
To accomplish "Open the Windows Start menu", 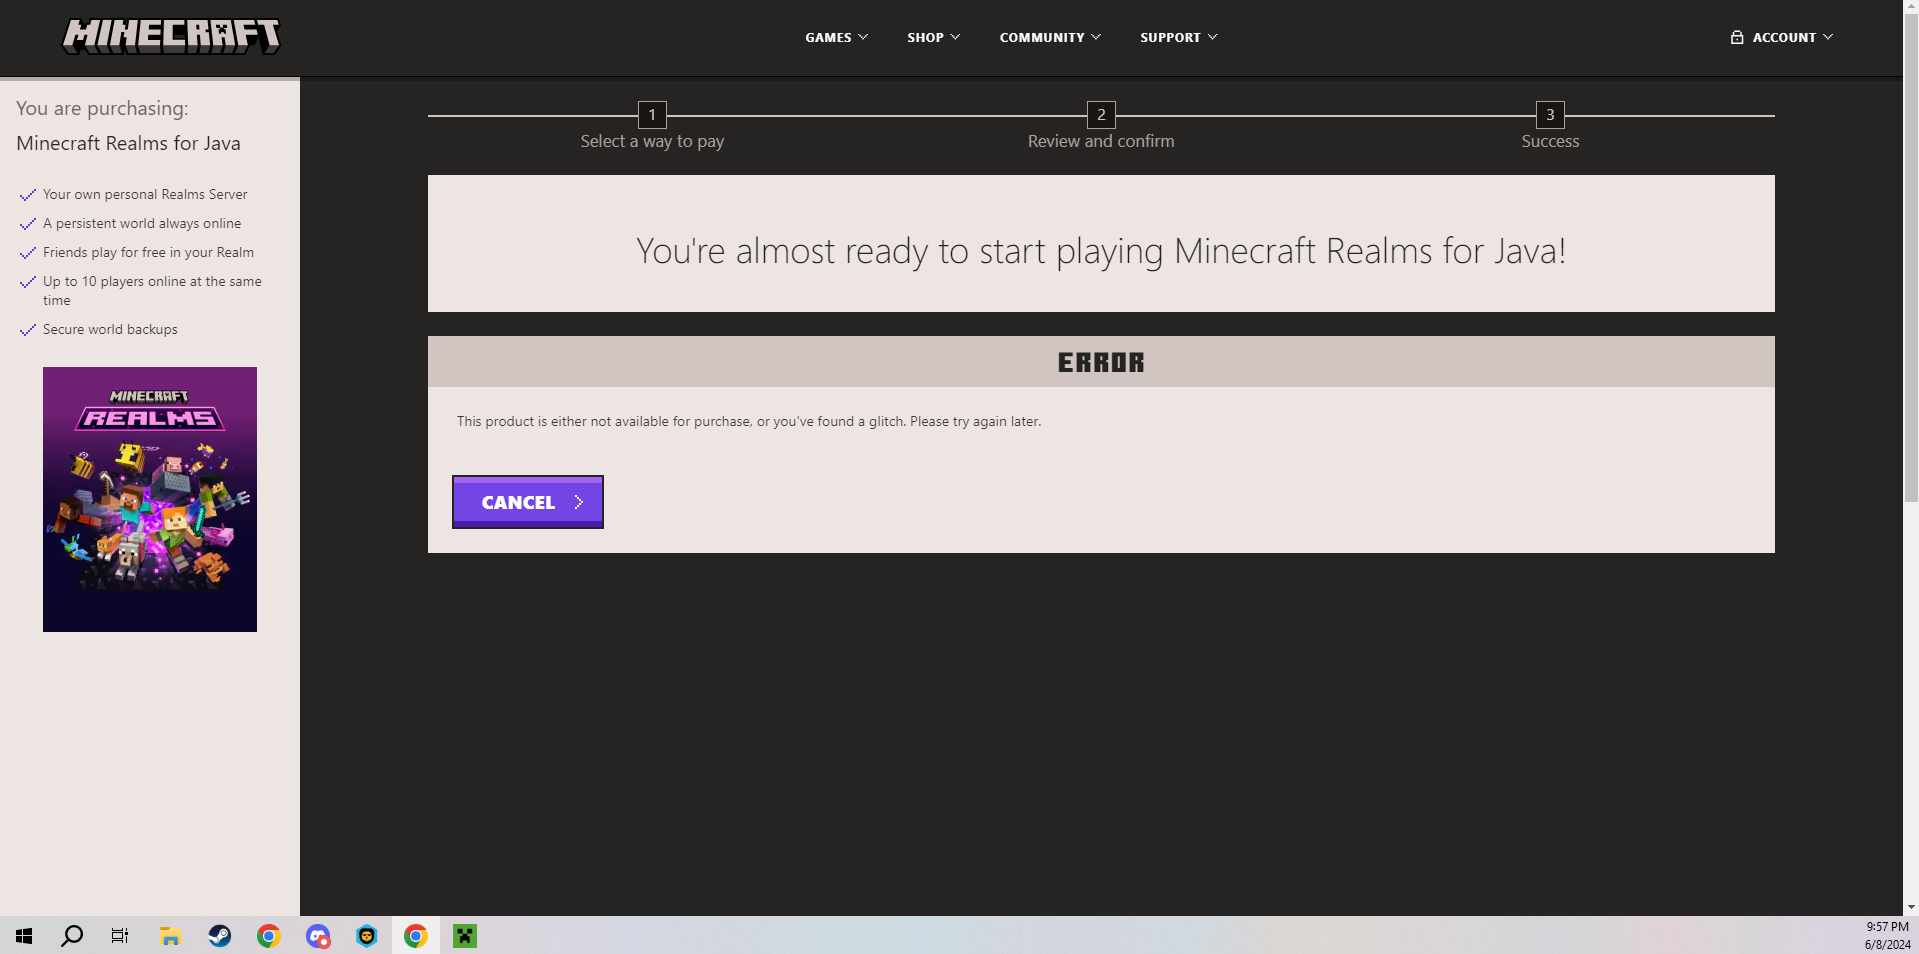I will pyautogui.click(x=24, y=936).
